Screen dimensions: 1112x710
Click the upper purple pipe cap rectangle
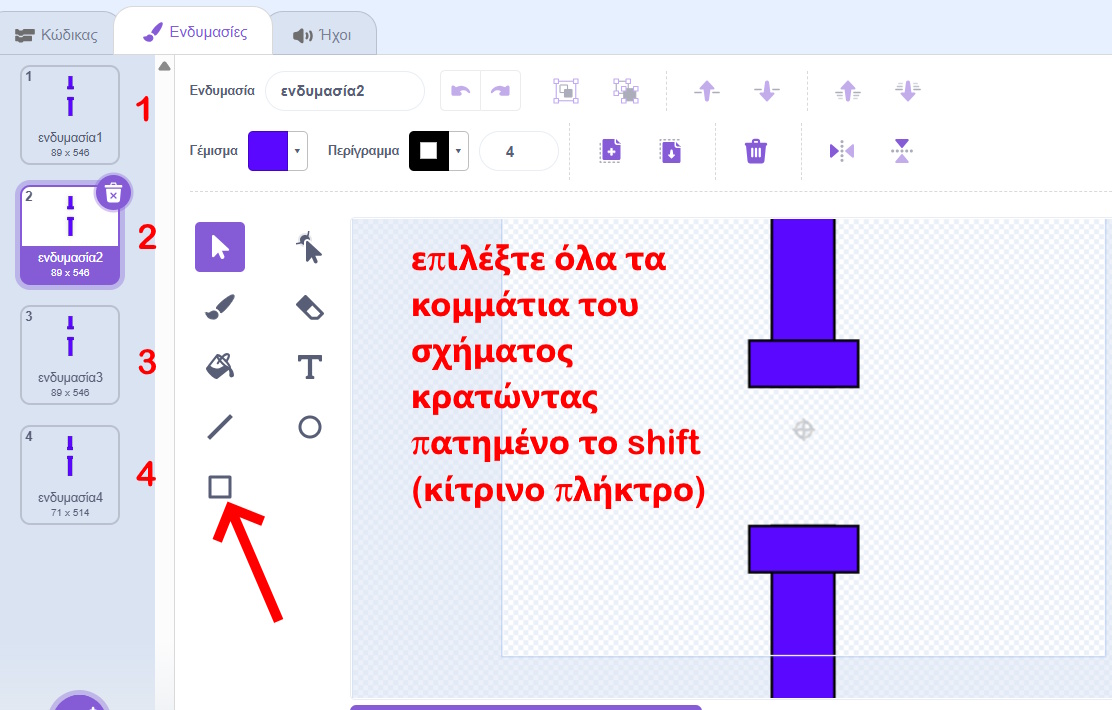[804, 364]
